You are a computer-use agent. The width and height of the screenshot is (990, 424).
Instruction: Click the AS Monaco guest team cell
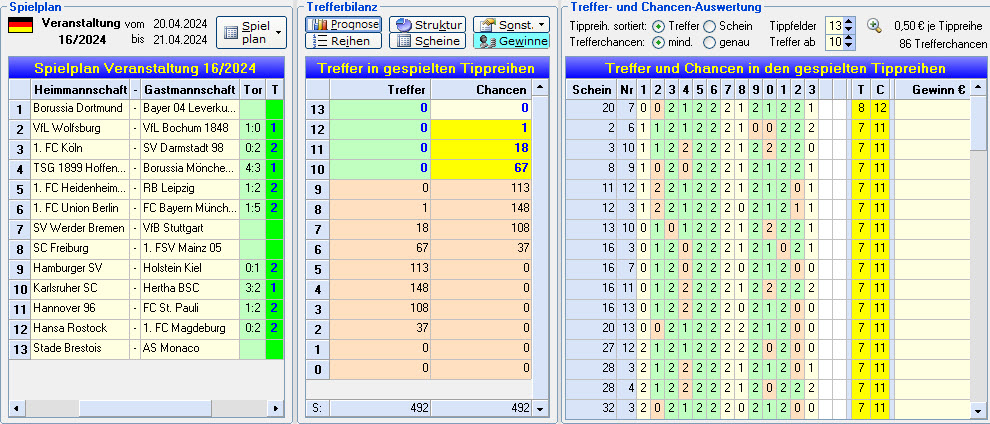(x=189, y=348)
